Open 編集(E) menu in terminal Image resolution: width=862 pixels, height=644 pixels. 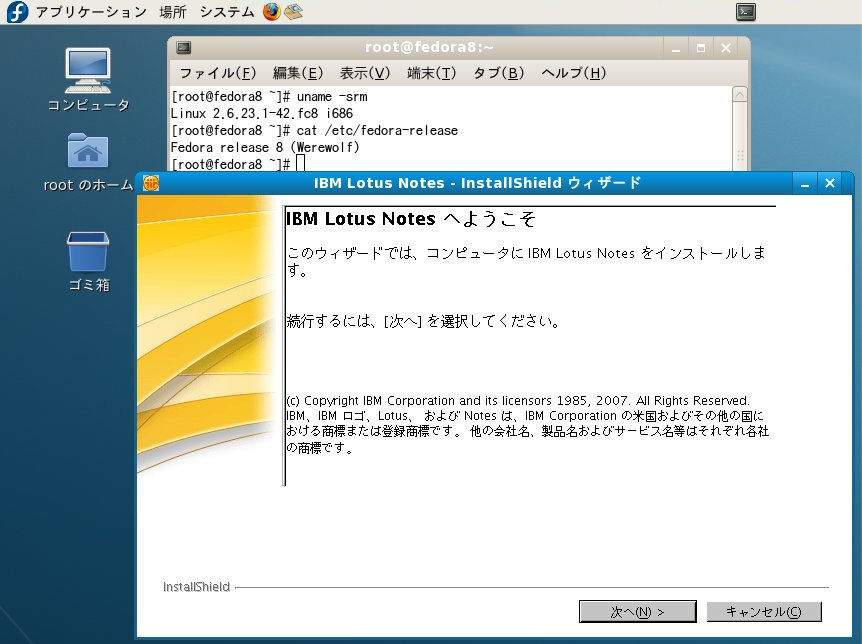point(297,73)
